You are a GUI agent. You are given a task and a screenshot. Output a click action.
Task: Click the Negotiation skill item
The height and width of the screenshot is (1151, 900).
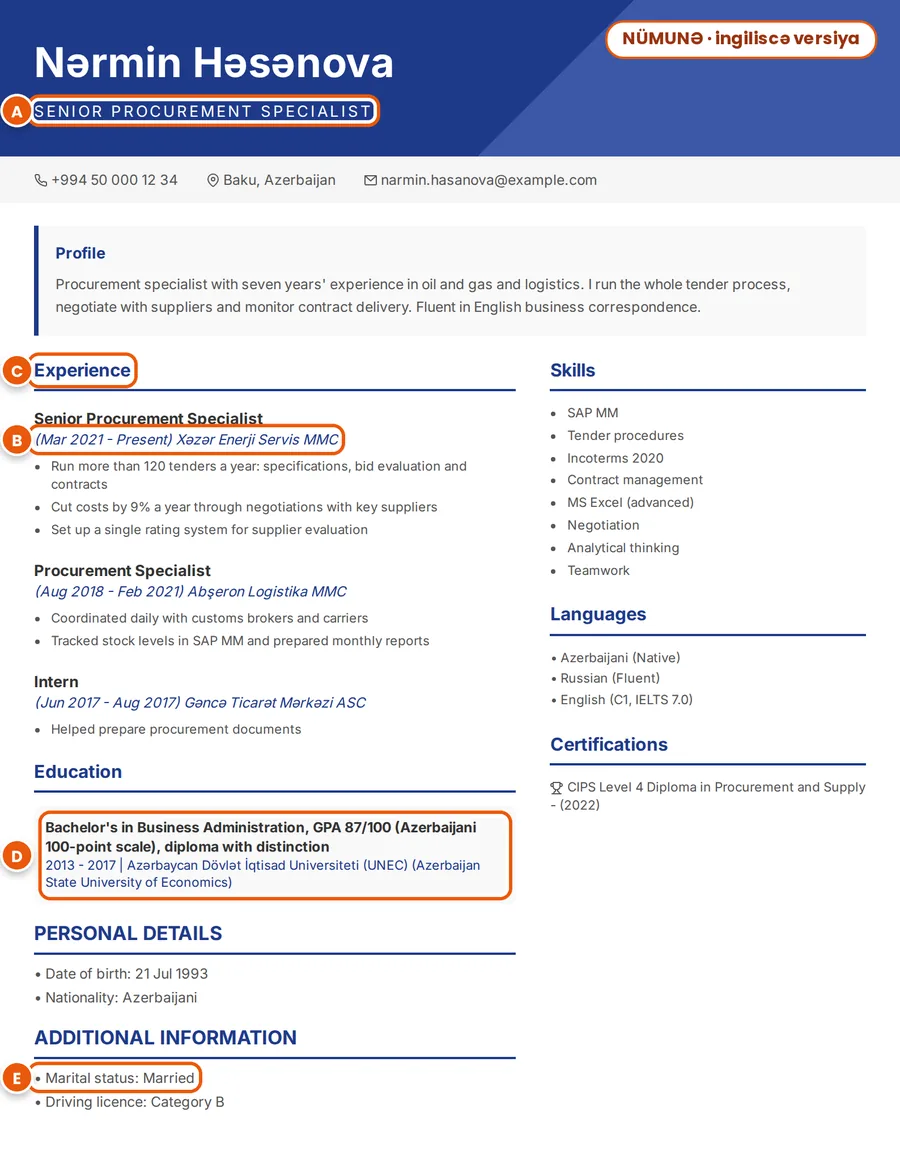603,526
